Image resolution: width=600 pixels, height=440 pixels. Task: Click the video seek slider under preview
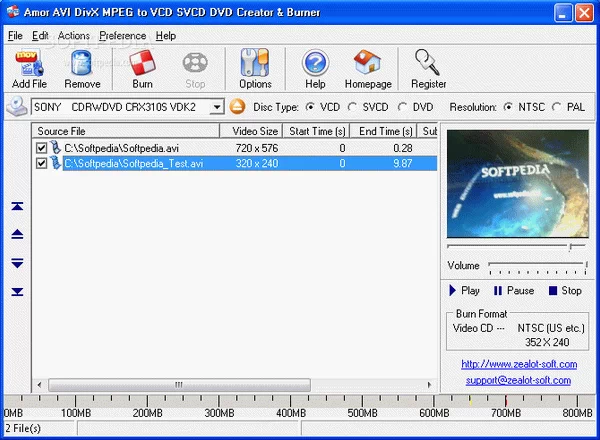(x=516, y=246)
